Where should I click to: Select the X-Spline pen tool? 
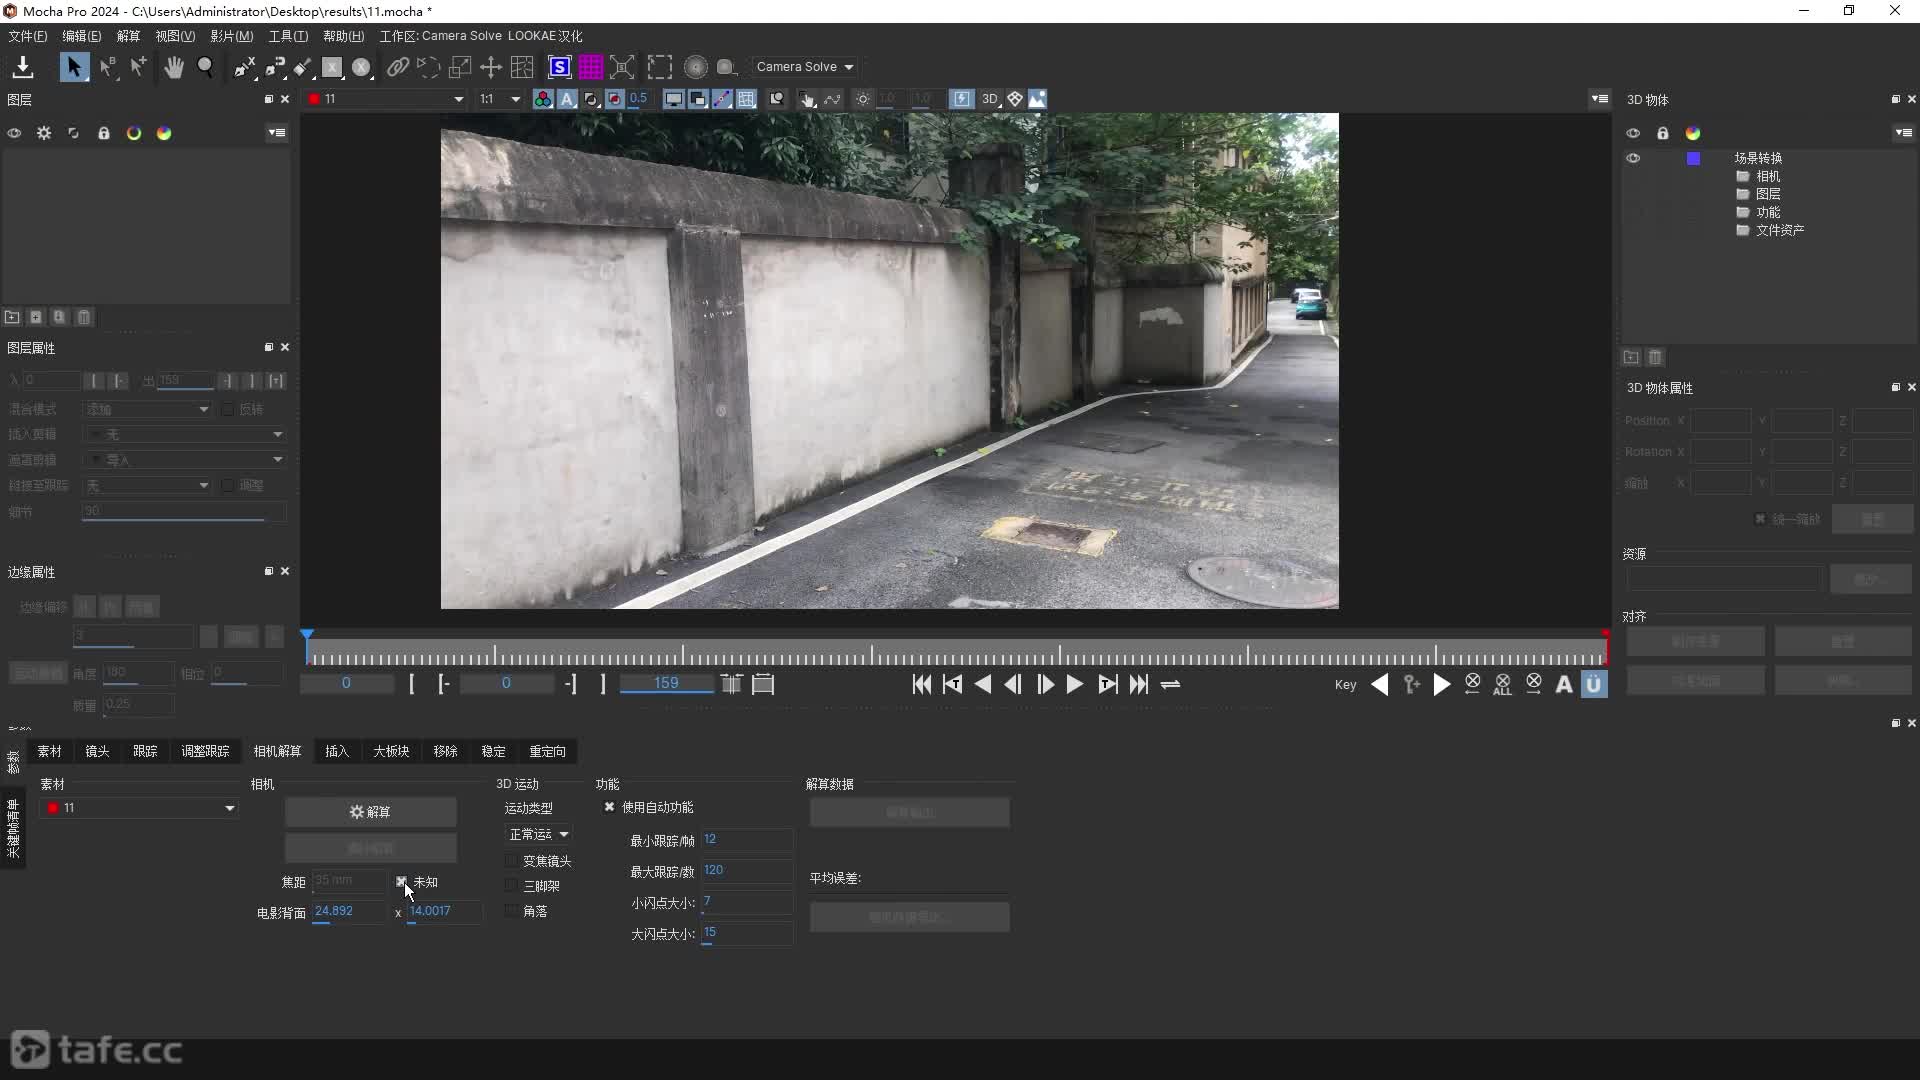(245, 67)
